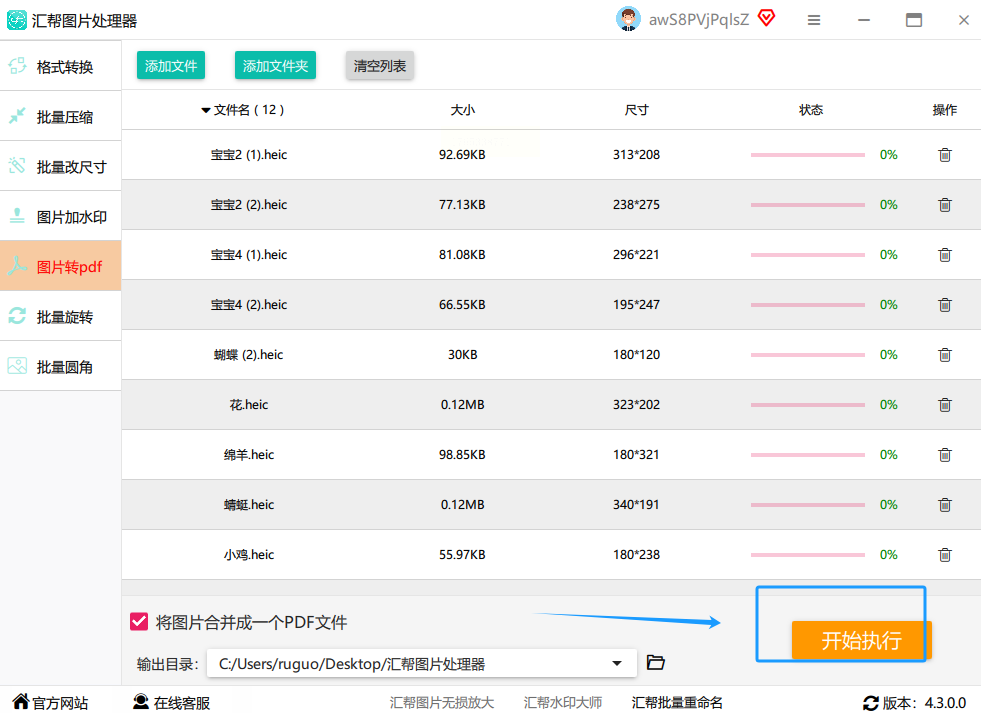Uncheck 将图片合并成一个PDF文件 checkbox

139,622
